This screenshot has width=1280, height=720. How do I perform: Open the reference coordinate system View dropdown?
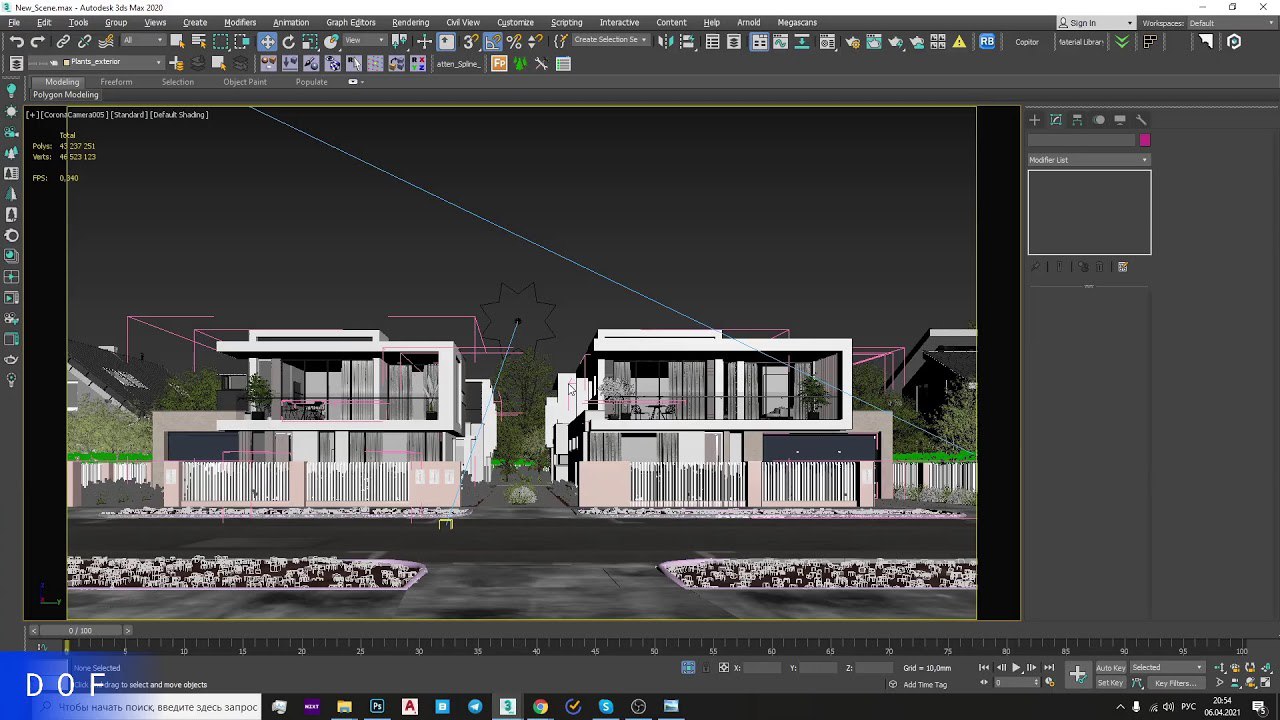coord(366,40)
